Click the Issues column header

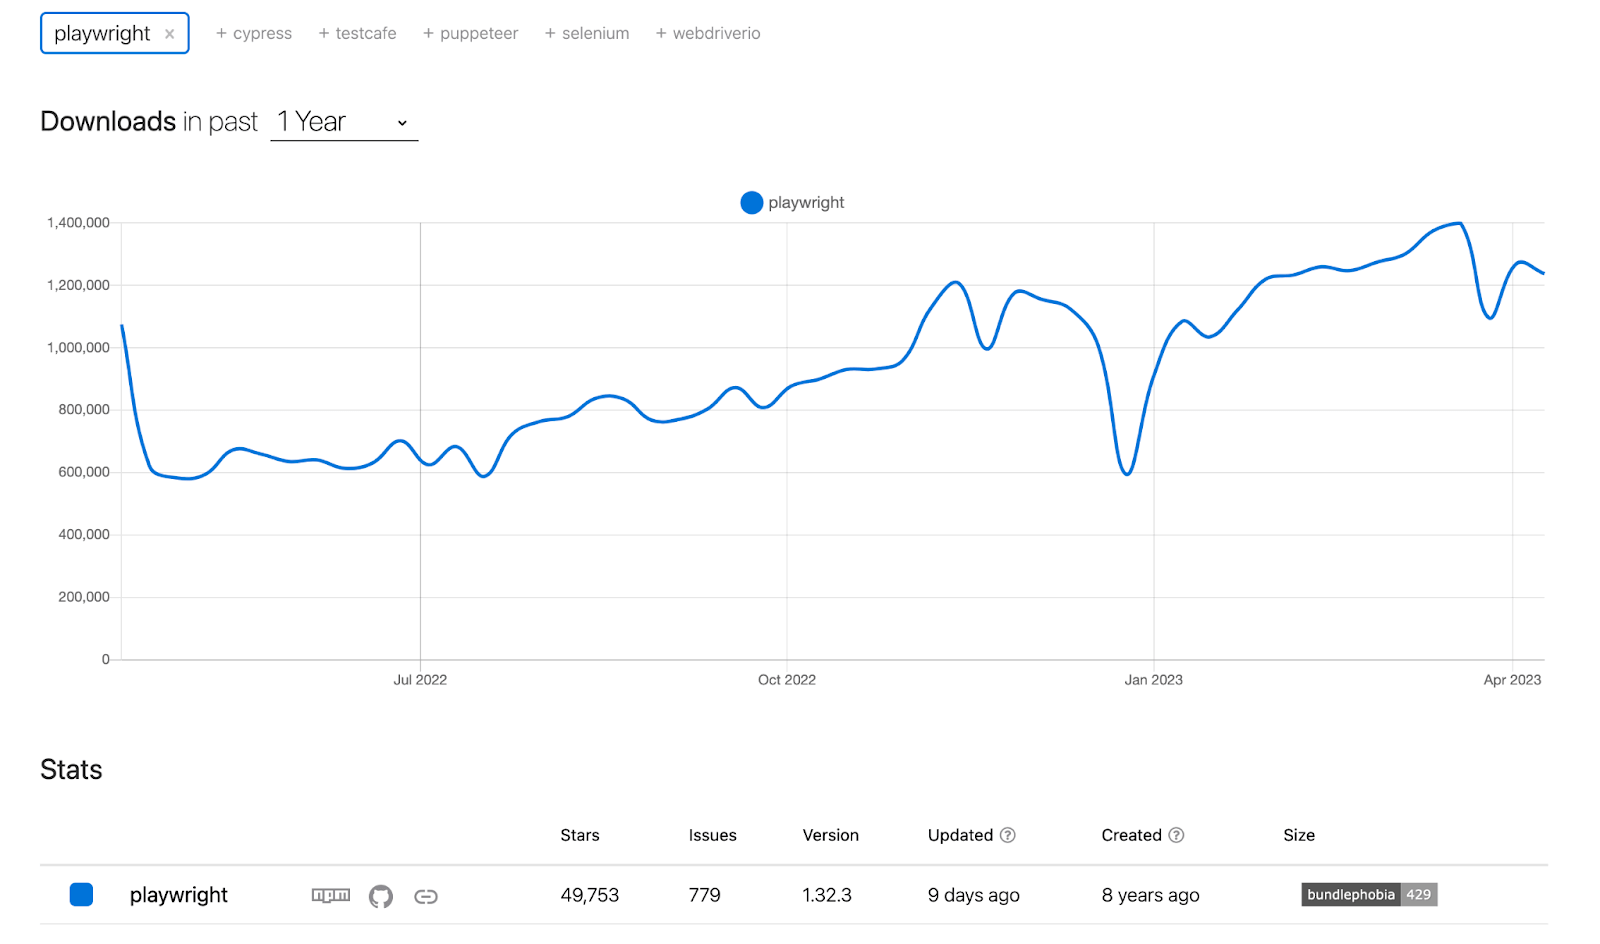712,835
